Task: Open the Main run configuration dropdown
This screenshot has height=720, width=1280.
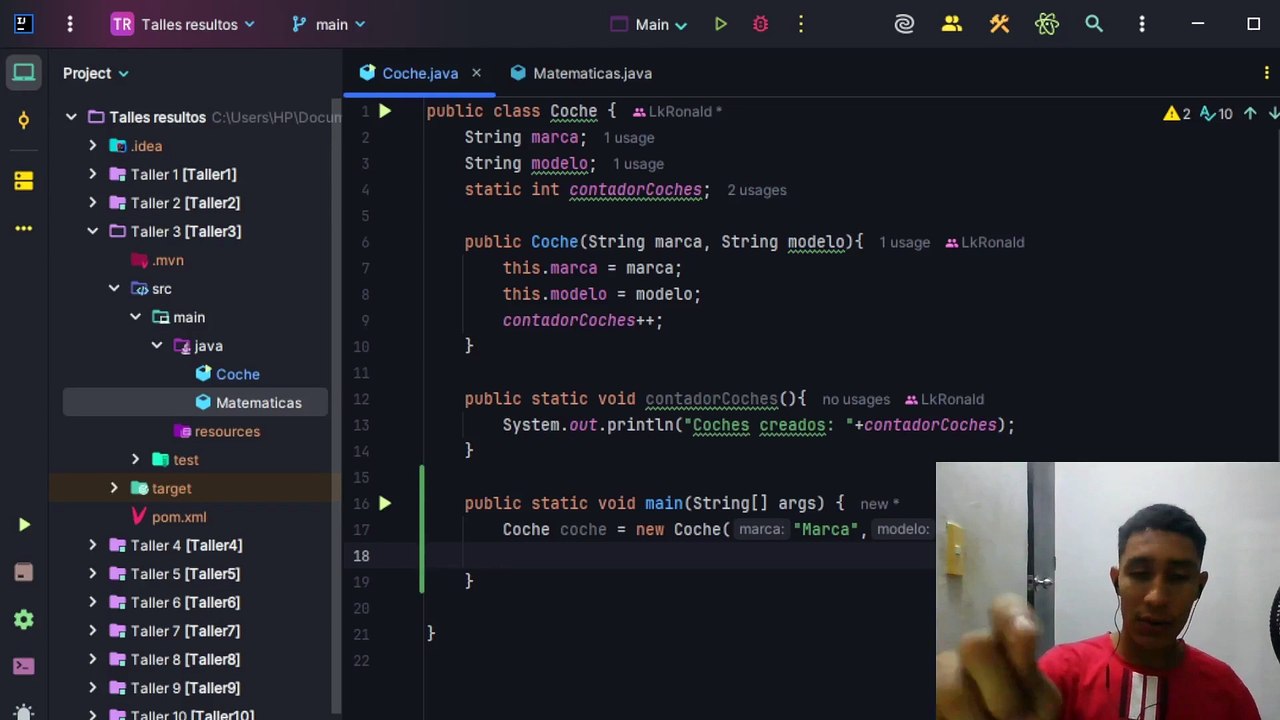Action: [x=649, y=24]
